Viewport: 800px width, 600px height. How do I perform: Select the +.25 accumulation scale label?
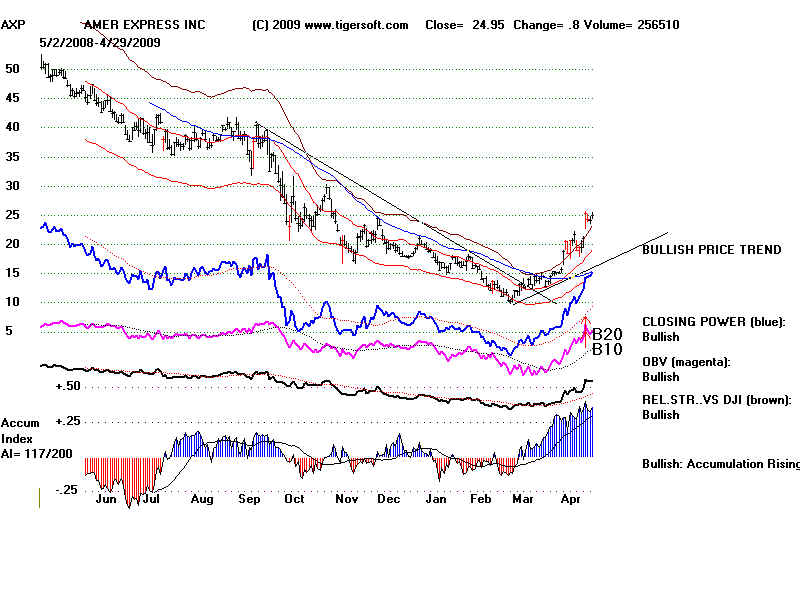coord(68,421)
